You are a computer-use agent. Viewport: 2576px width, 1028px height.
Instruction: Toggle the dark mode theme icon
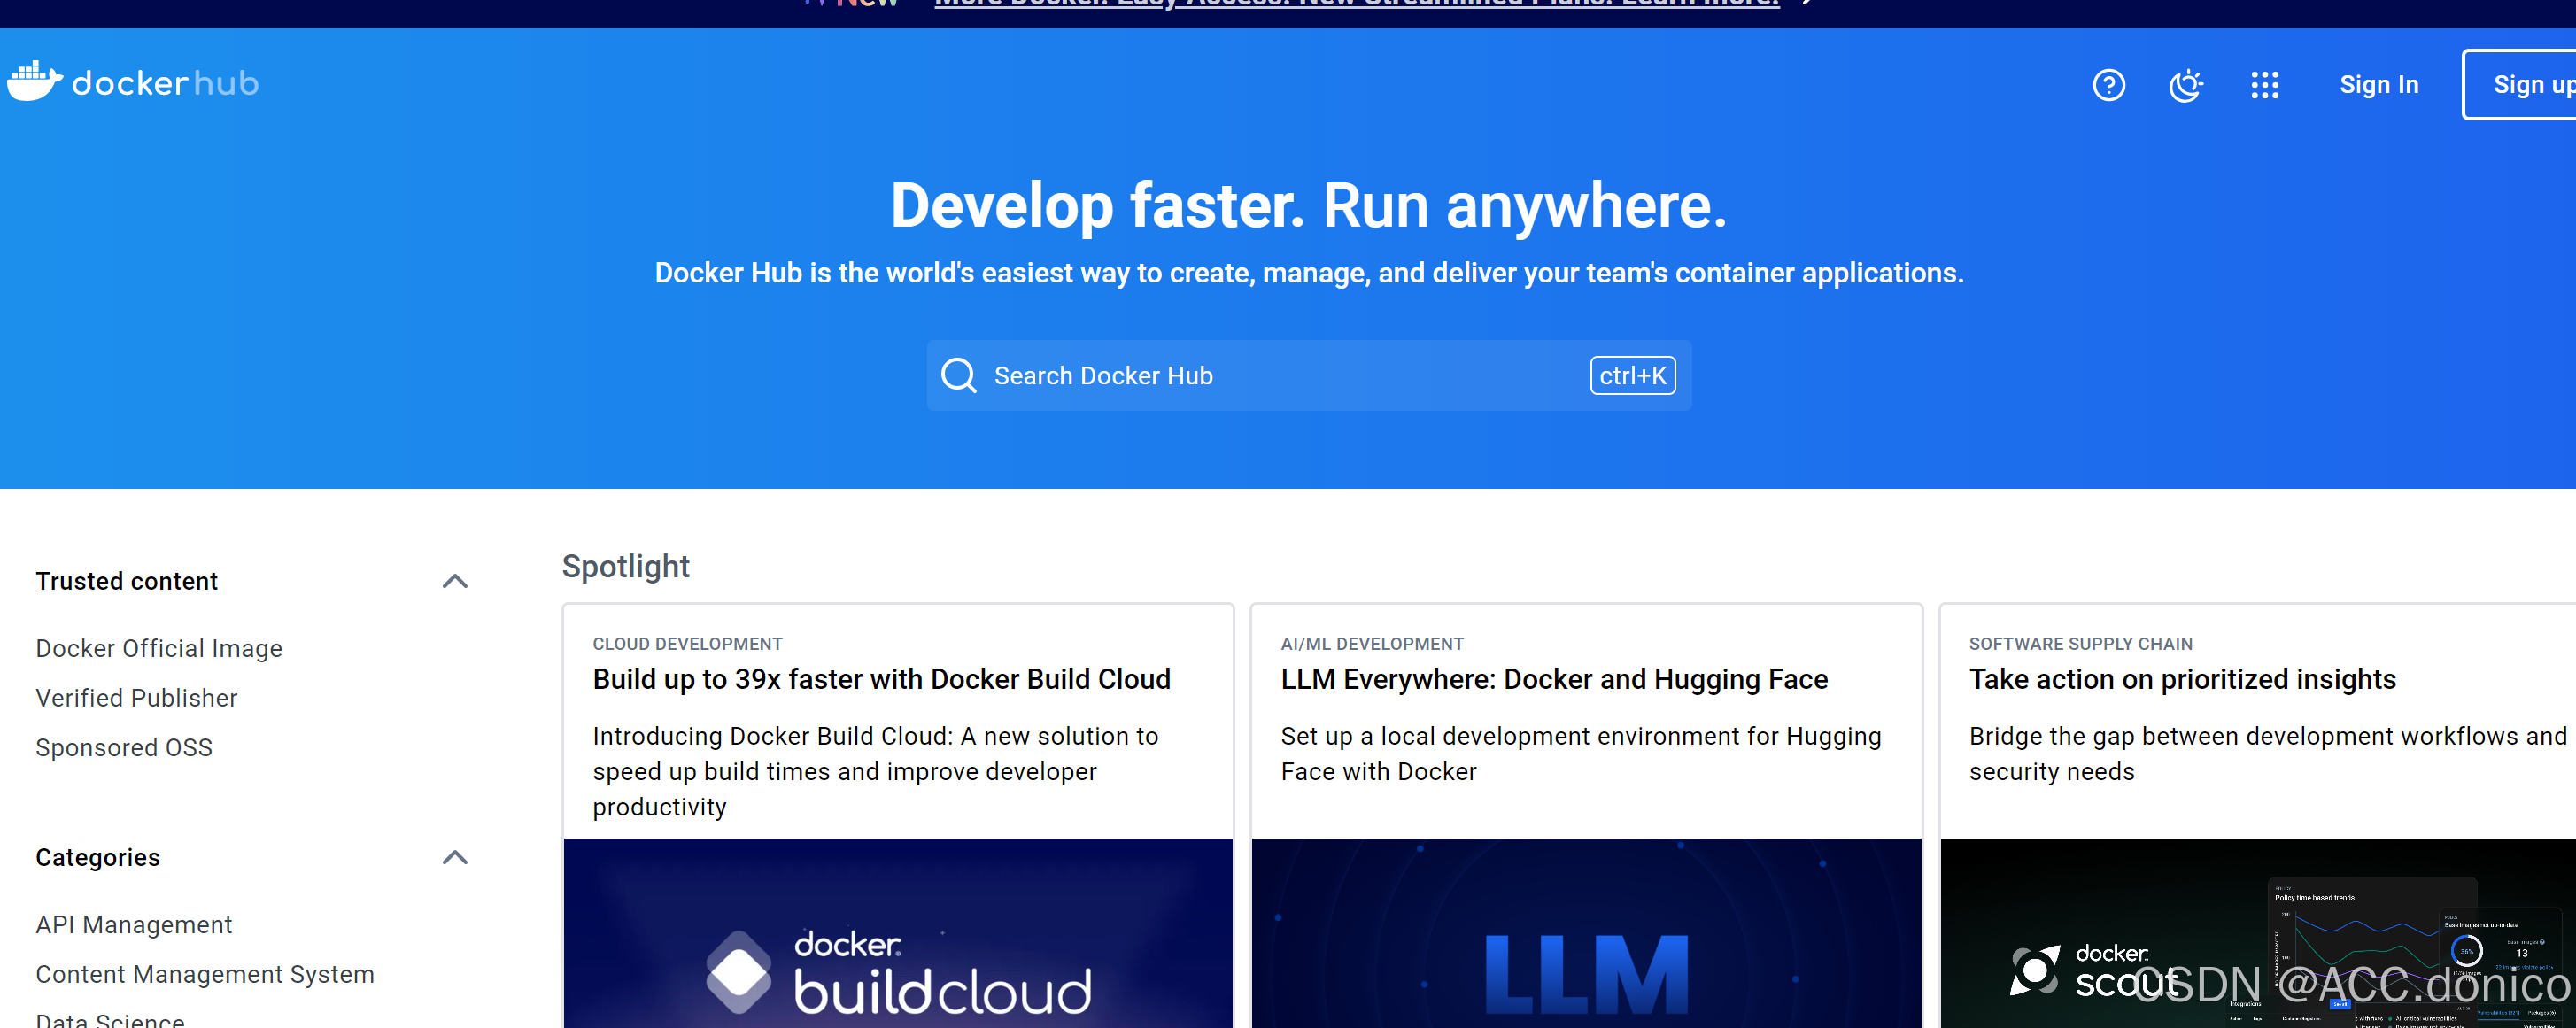(x=2186, y=85)
